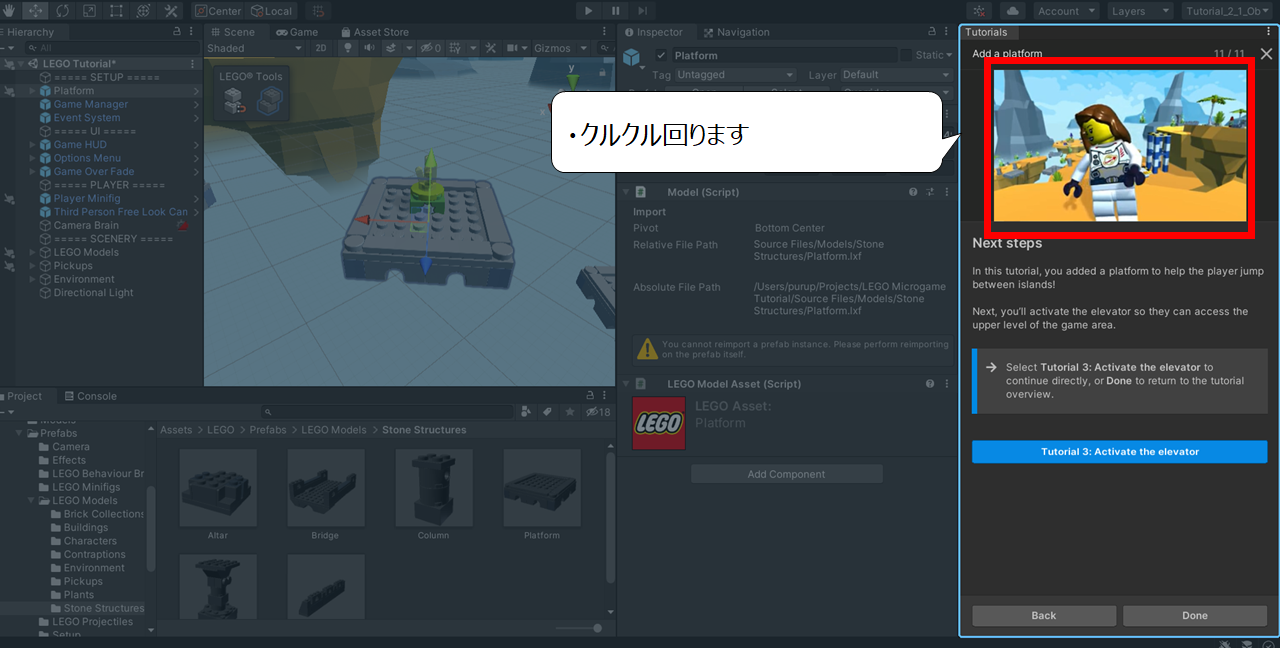1280x648 pixels.
Task: Click the Add Component button
Action: [x=786, y=474]
